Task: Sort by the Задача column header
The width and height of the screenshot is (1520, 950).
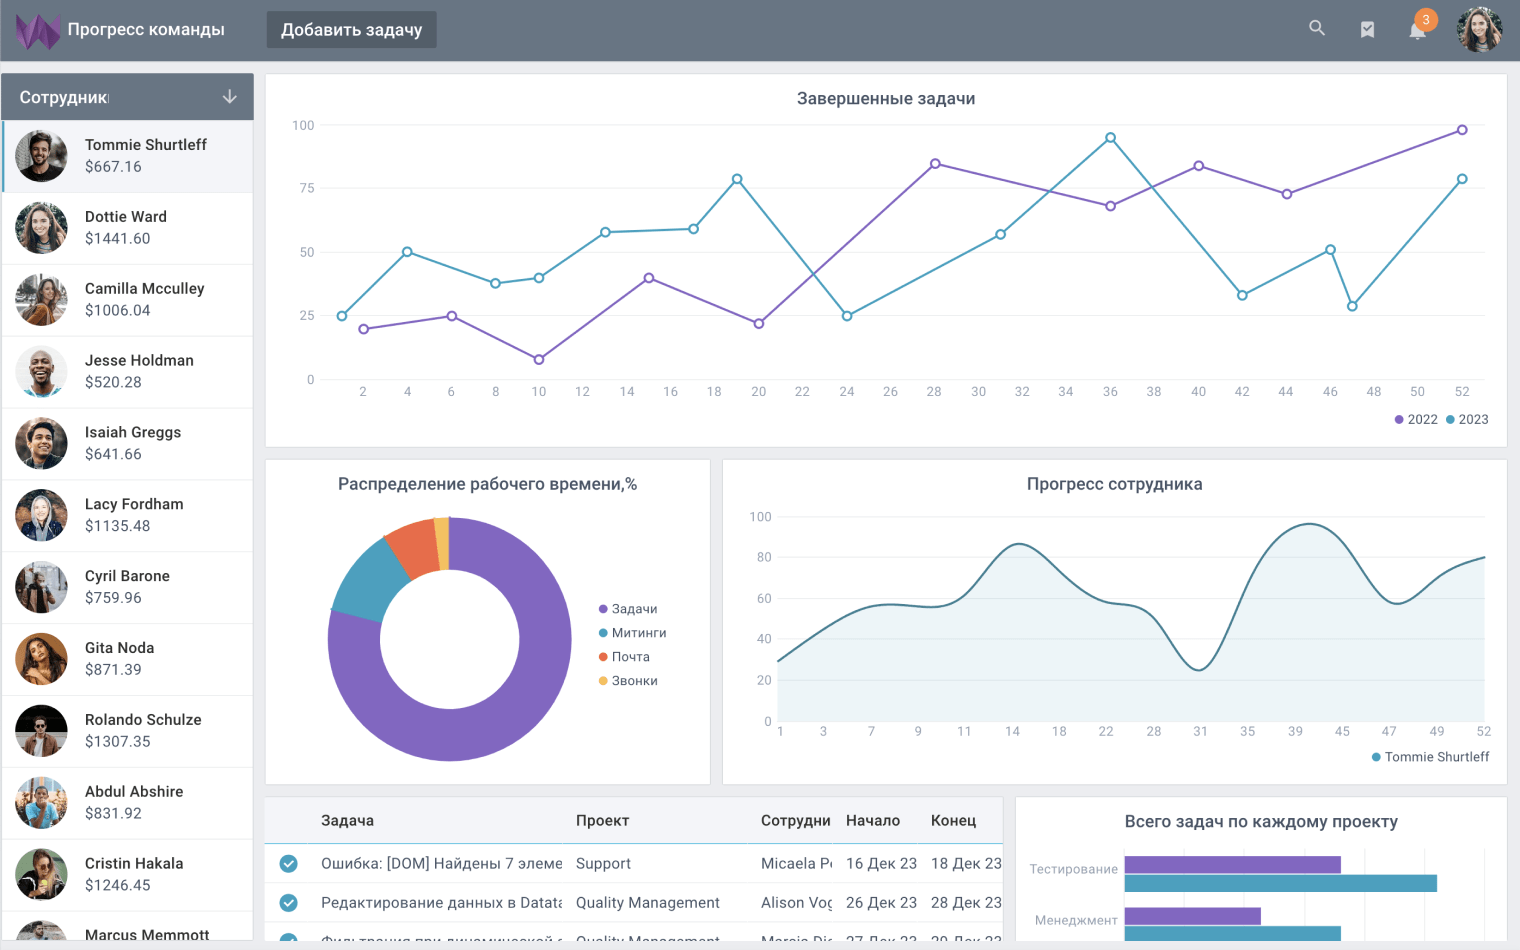Action: click(347, 821)
